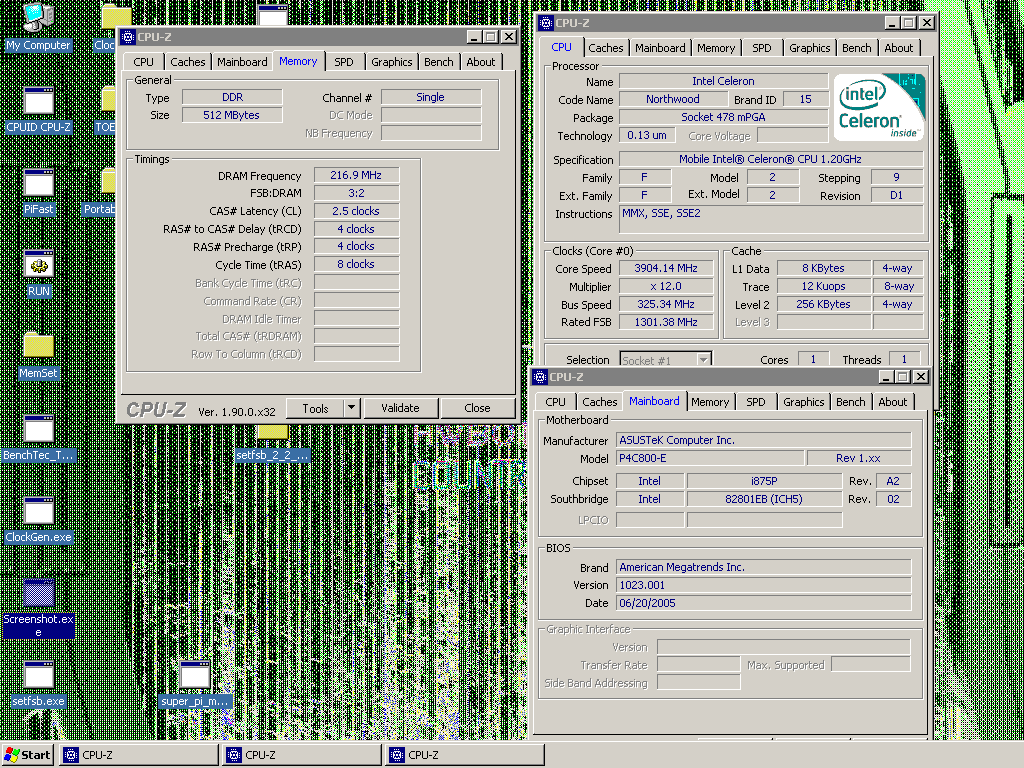The image size is (1024, 768).
Task: Click the DRAM Frequency 216.9 MHz value
Action: tap(356, 175)
